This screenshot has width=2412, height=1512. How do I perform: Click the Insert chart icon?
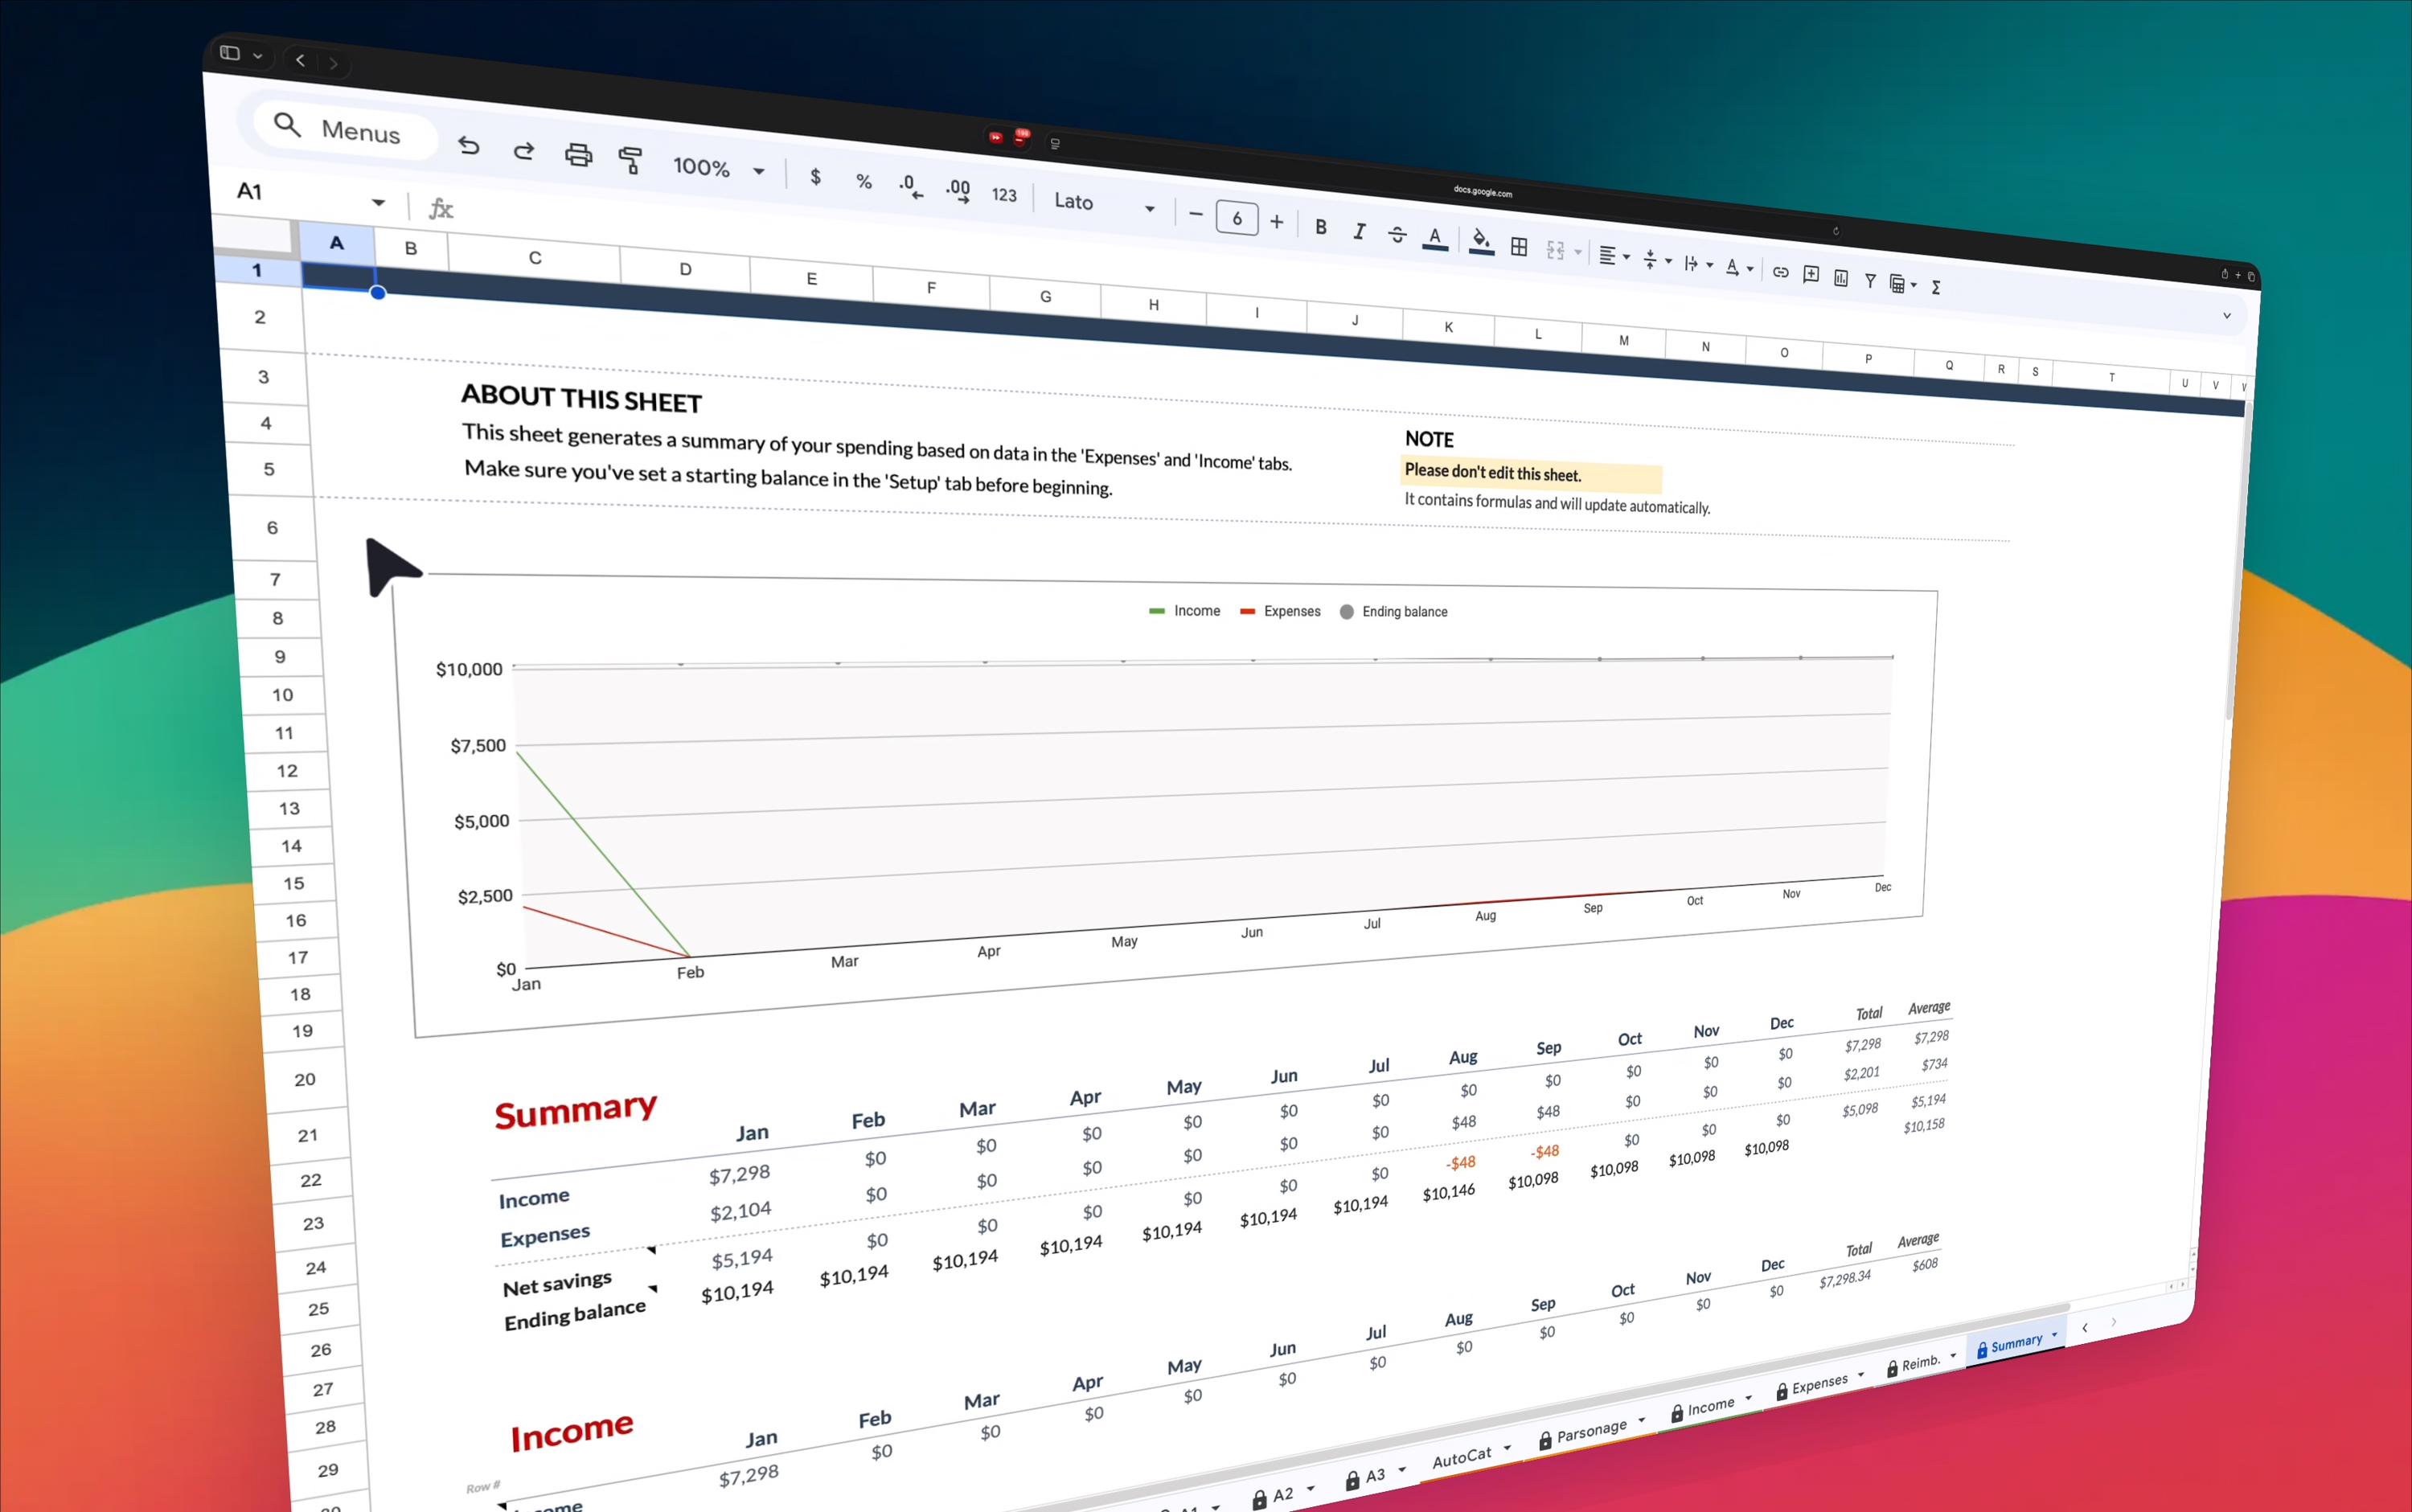pyautogui.click(x=1841, y=278)
